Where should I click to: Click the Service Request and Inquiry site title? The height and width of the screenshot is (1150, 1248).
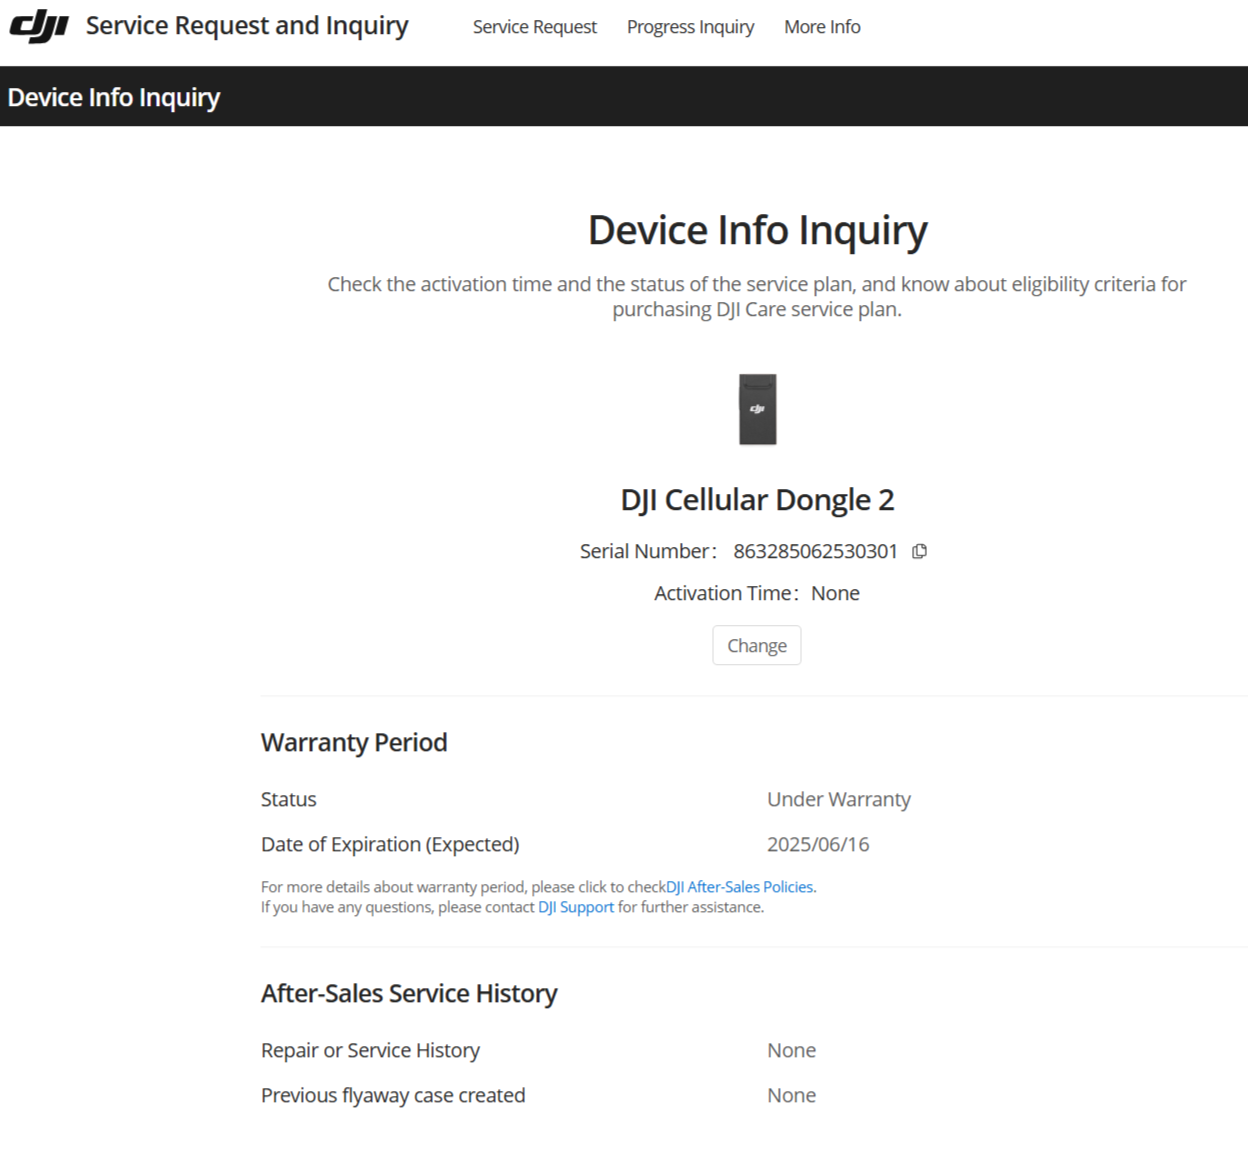point(247,26)
